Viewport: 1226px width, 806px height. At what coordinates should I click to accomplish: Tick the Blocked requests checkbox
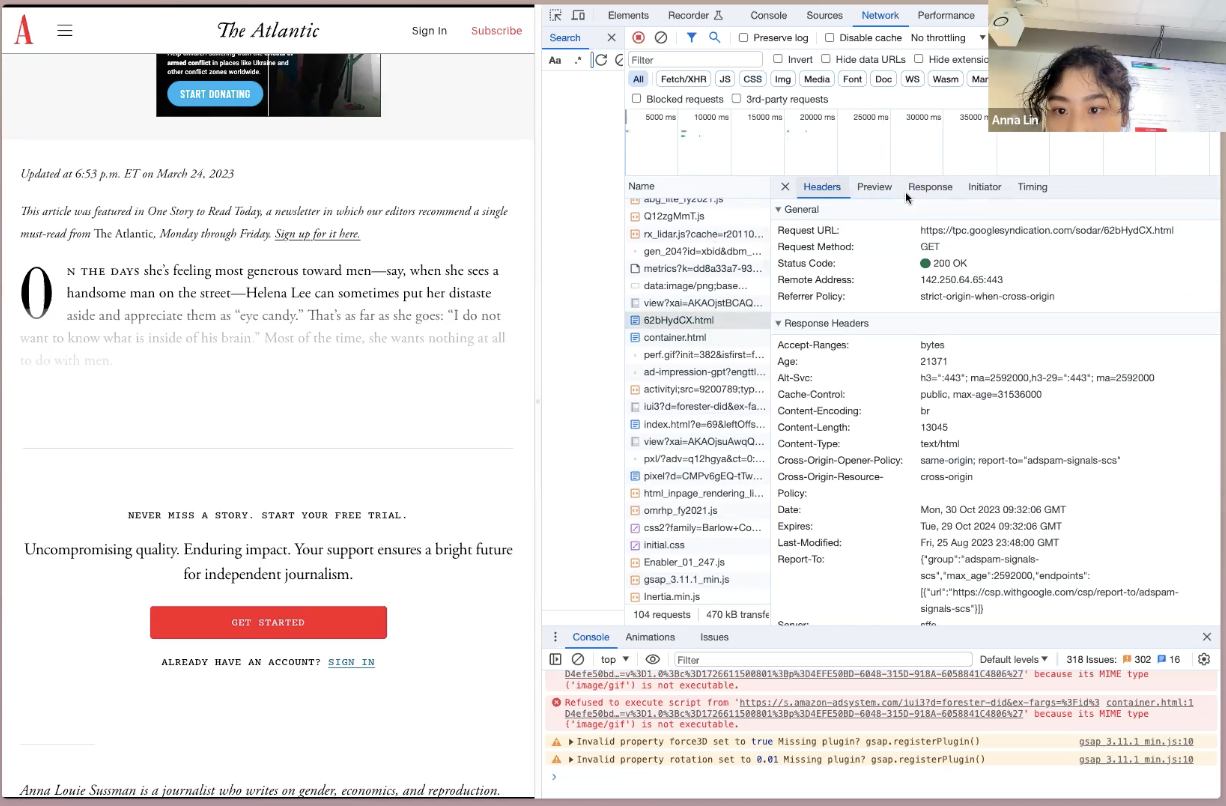(x=637, y=99)
